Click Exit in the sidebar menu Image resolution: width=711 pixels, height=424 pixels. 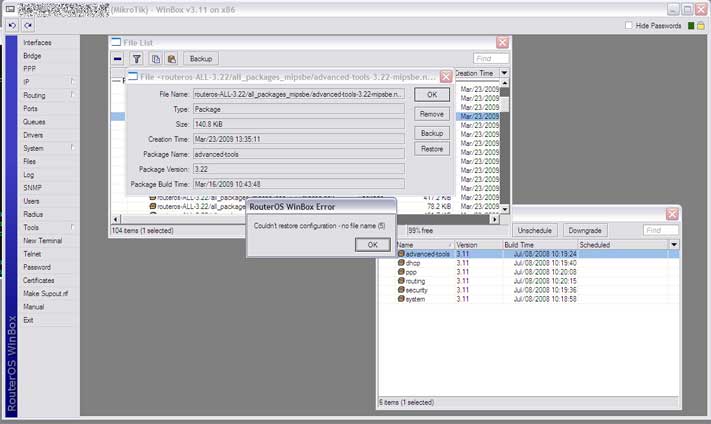28,320
